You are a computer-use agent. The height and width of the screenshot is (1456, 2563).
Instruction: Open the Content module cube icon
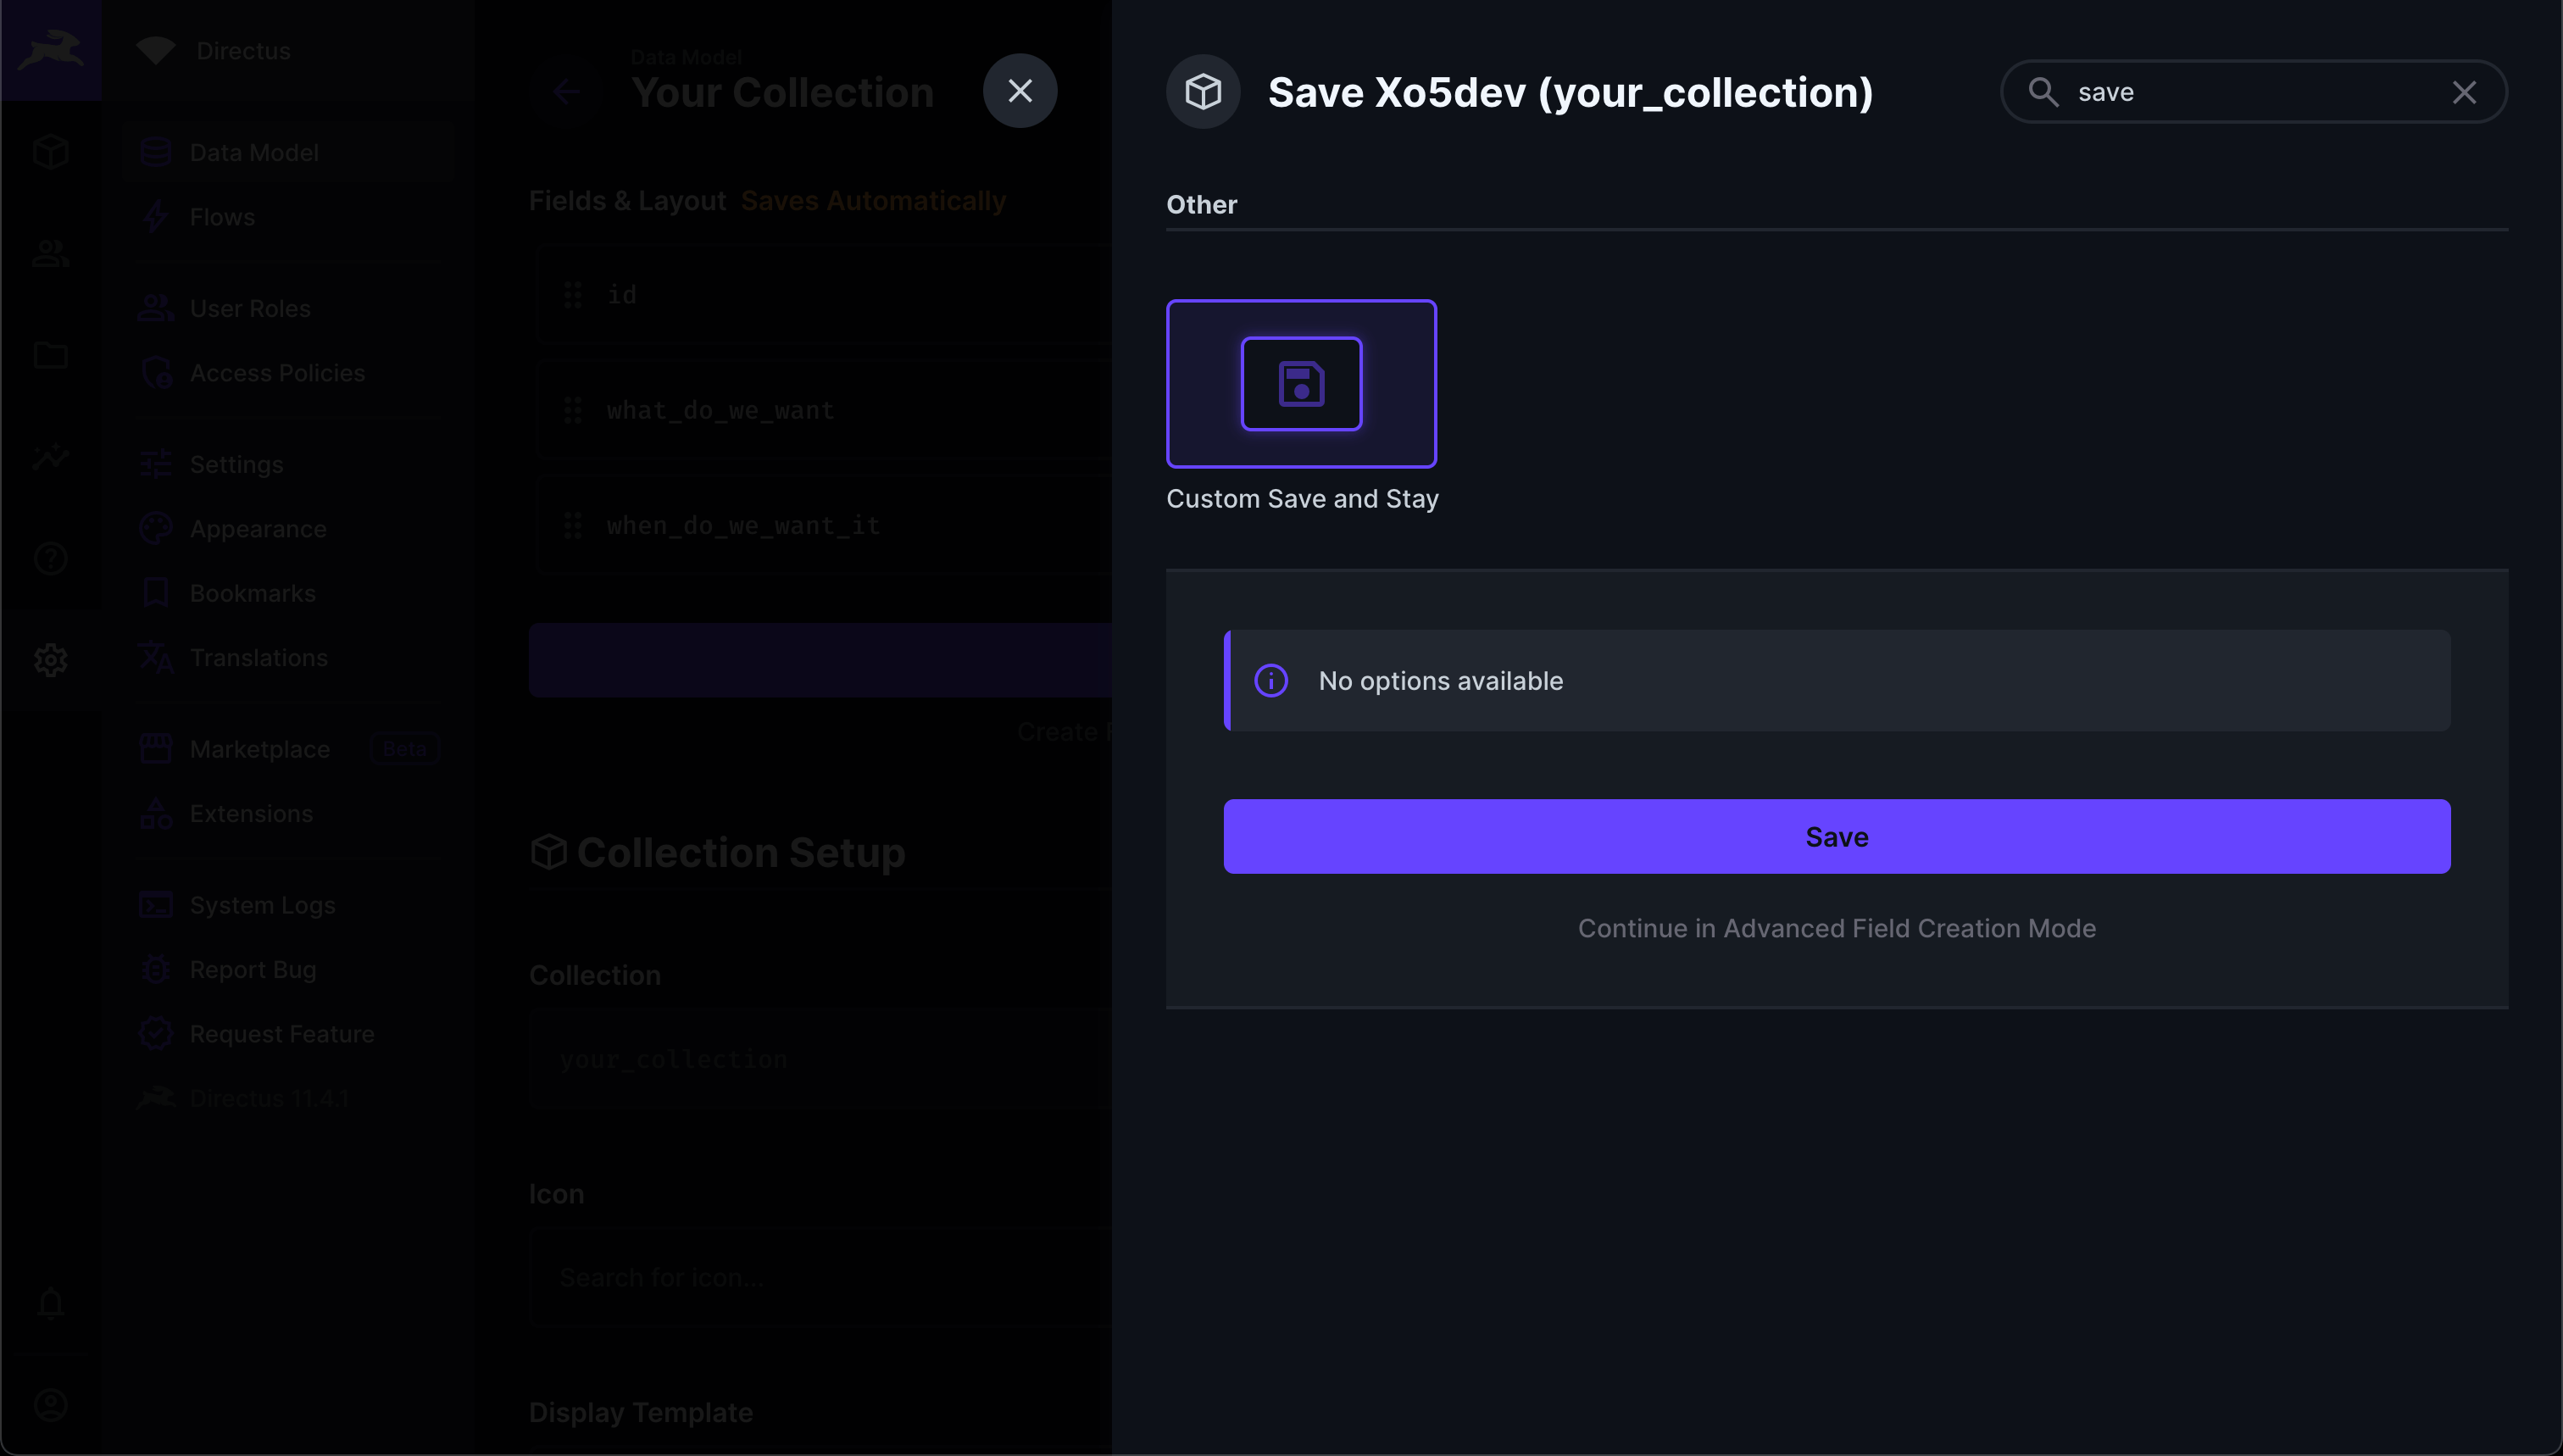[50, 152]
